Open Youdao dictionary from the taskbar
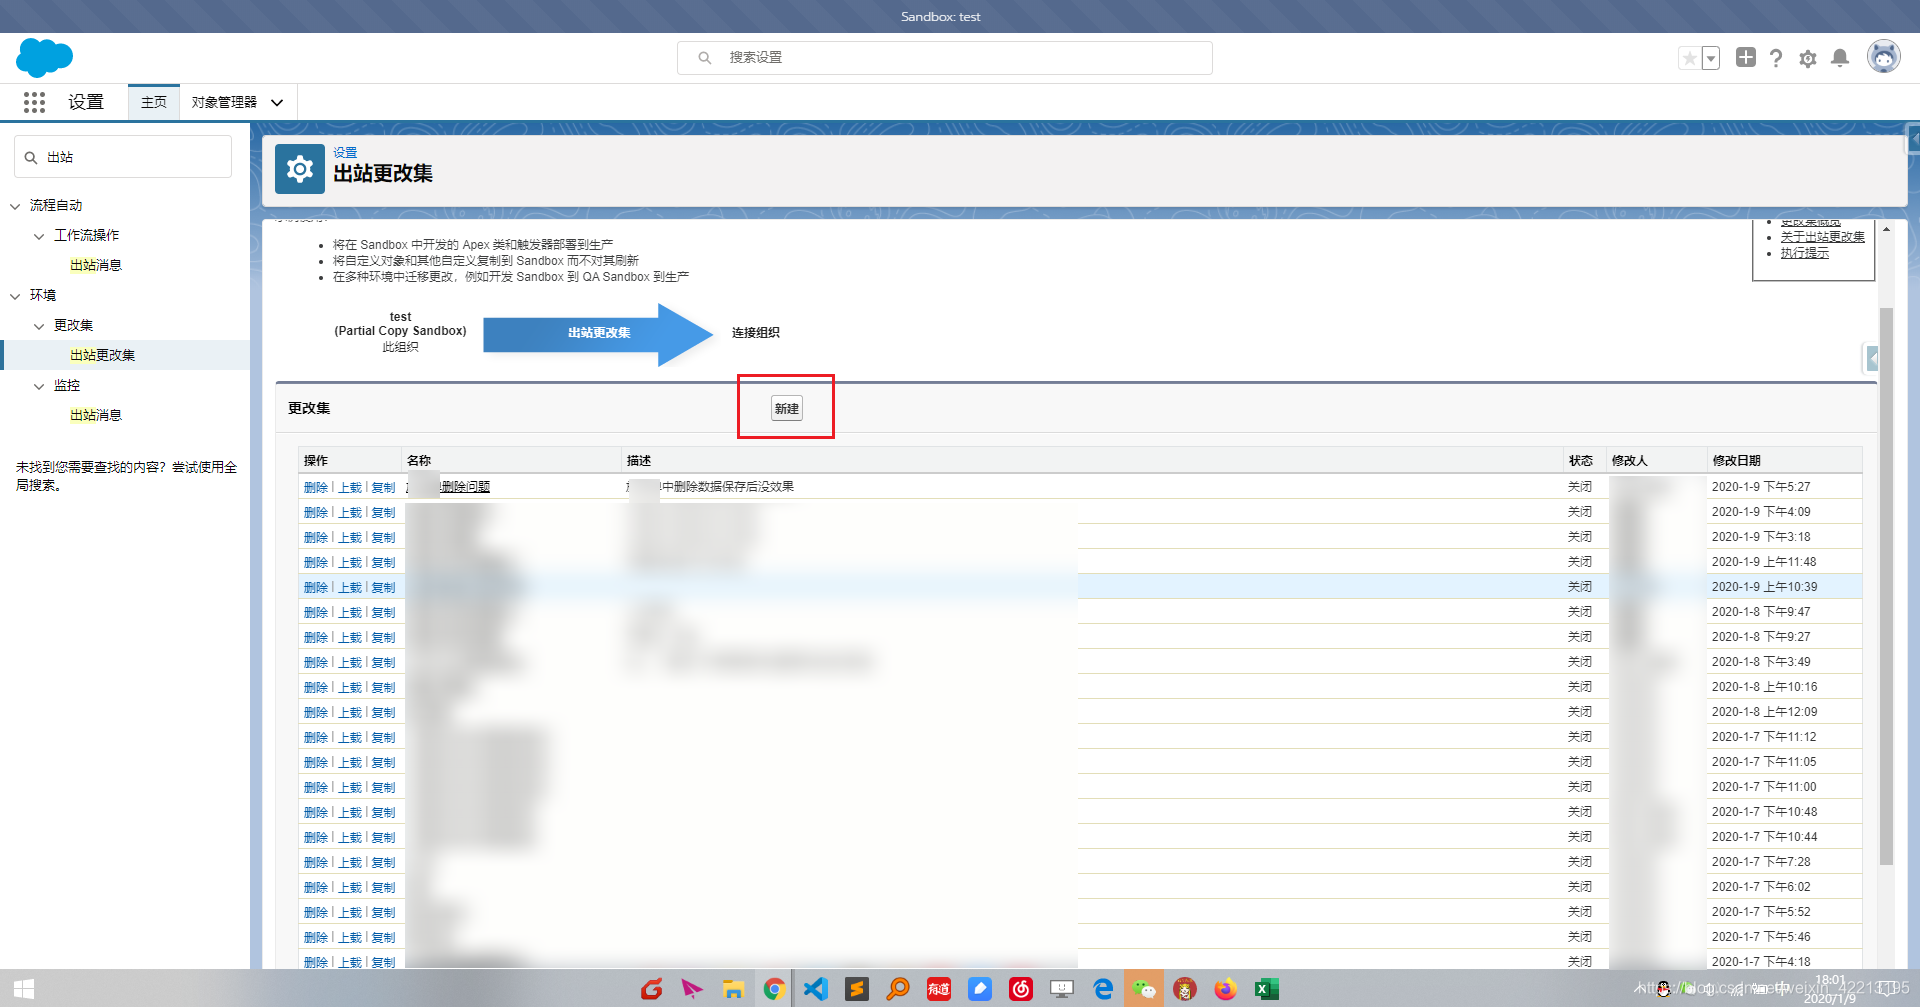 pos(939,989)
